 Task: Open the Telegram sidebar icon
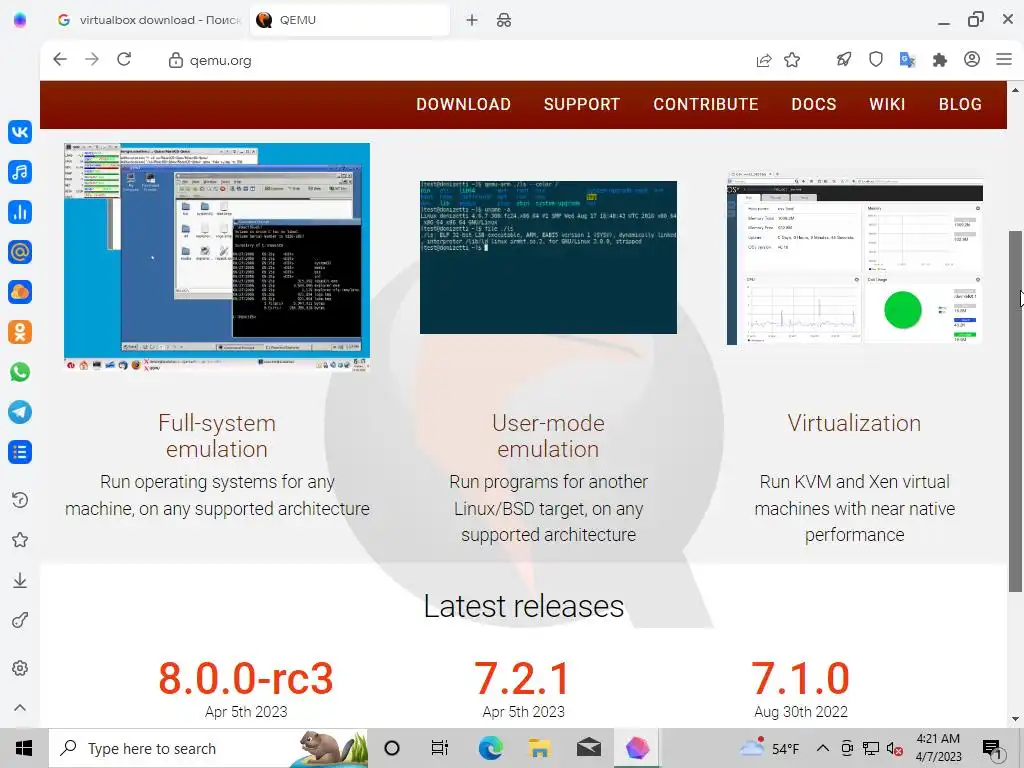20,412
